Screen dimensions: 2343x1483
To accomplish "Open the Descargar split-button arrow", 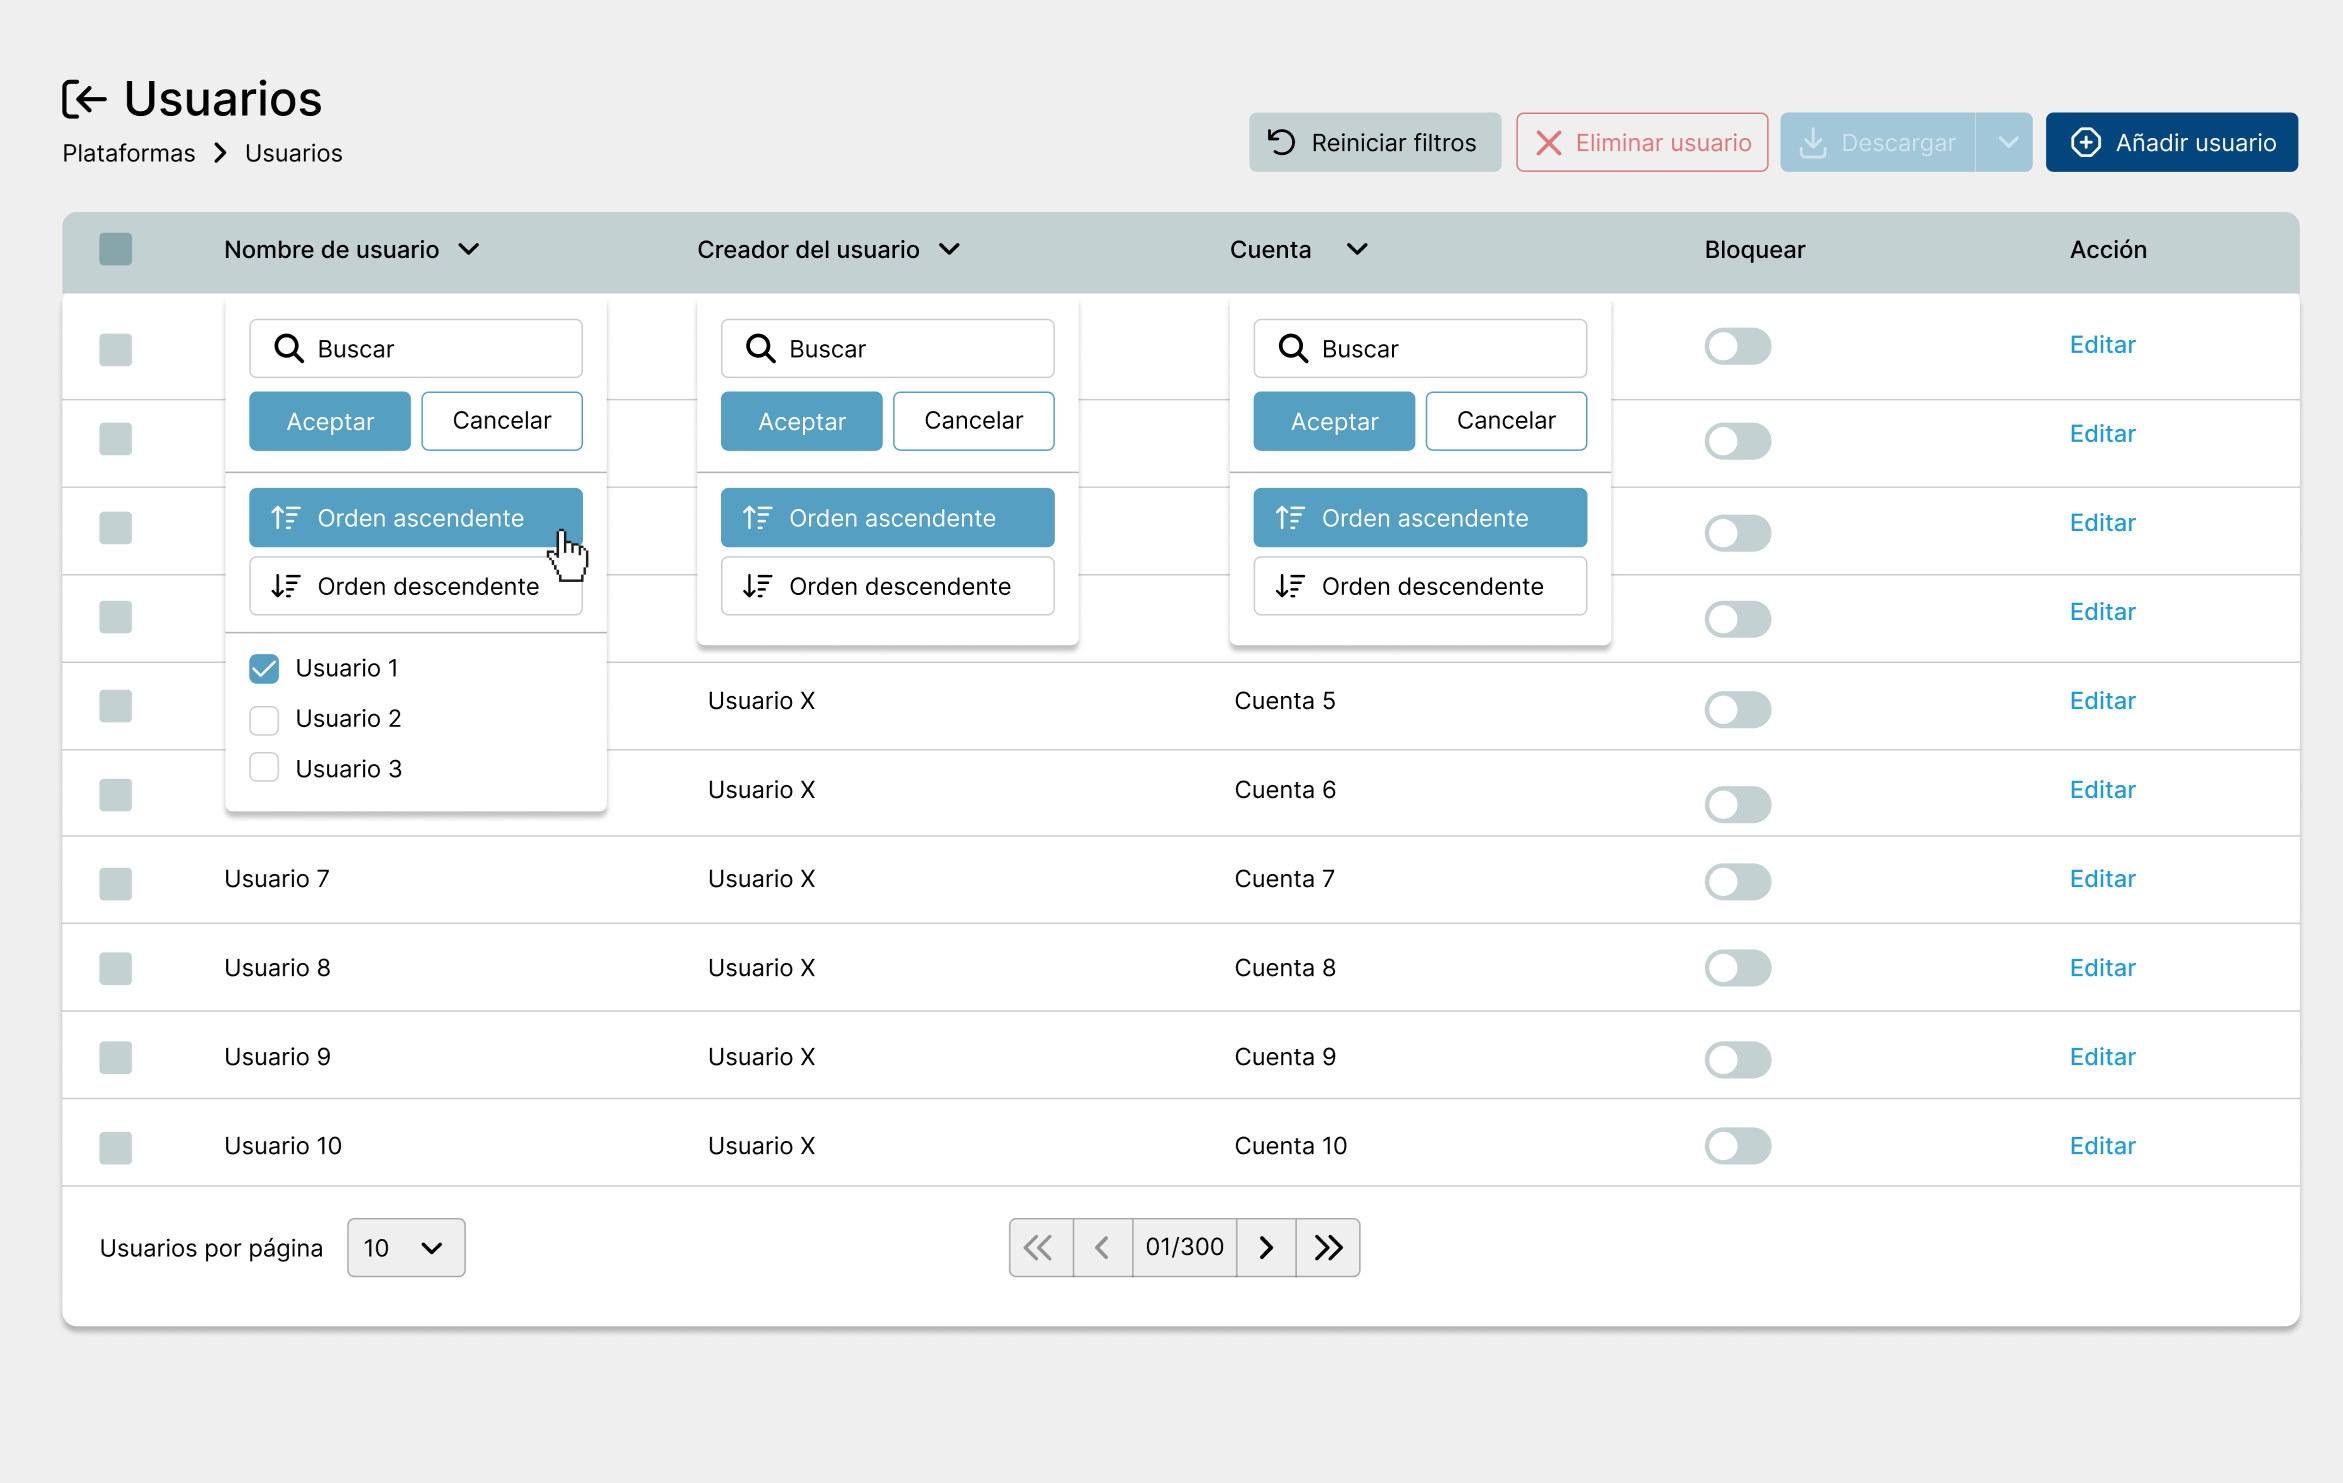I will click(2006, 142).
